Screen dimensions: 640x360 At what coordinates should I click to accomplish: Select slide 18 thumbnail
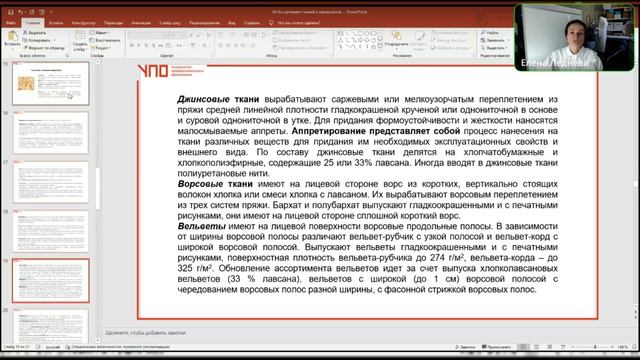coord(51,231)
